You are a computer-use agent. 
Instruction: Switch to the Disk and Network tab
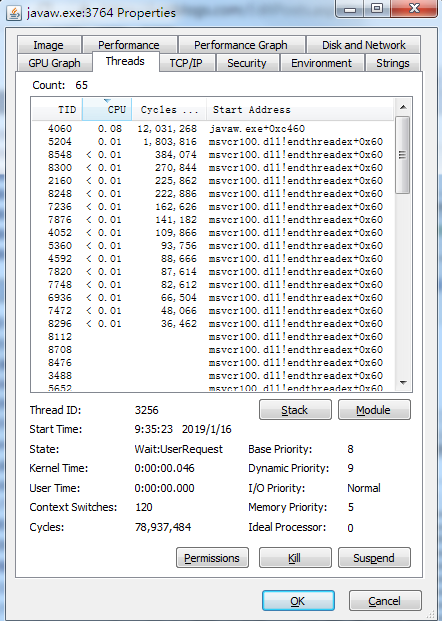pyautogui.click(x=364, y=45)
